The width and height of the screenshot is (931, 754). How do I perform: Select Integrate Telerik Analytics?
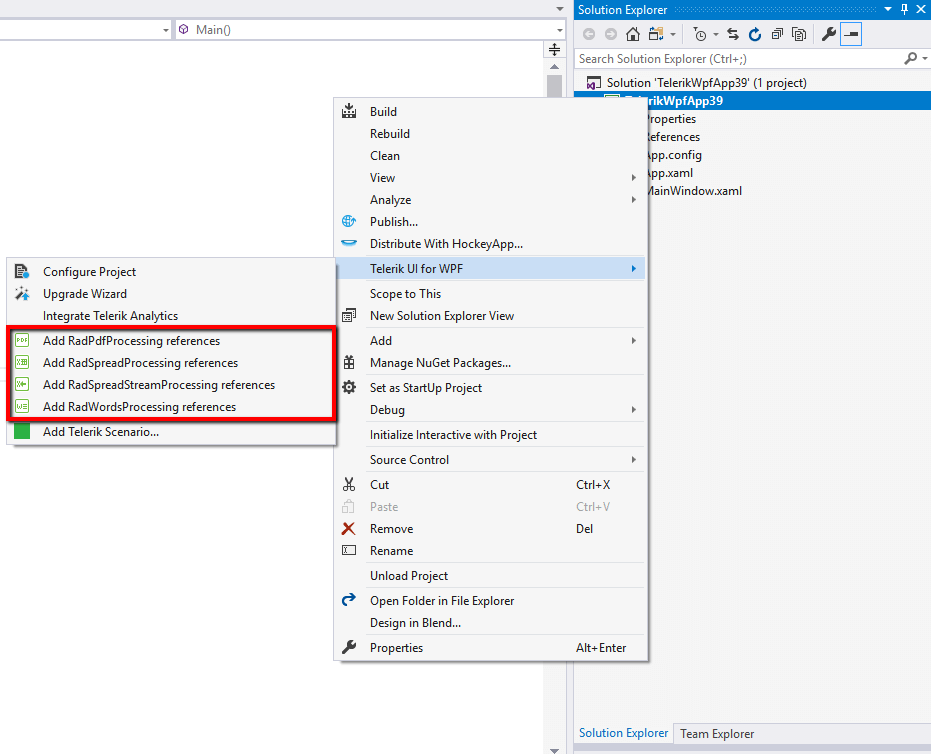pyautogui.click(x=172, y=316)
